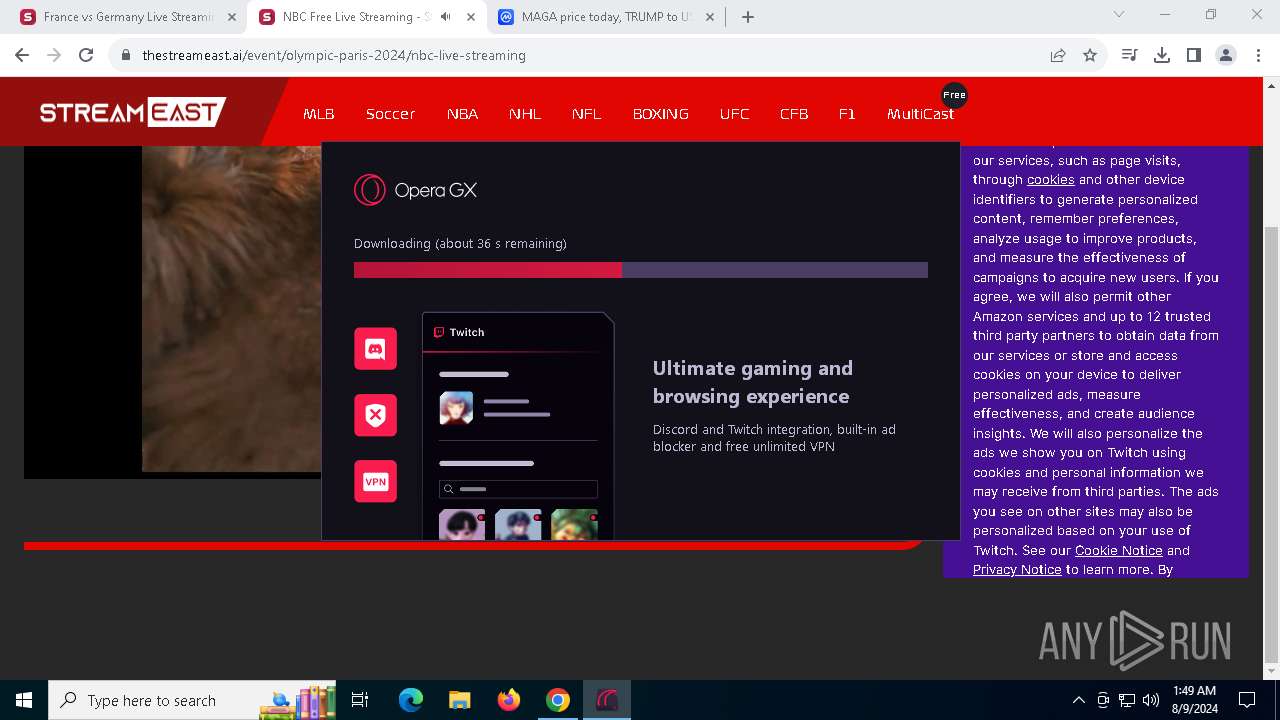Click the VPN icon in Opera GX ad
The height and width of the screenshot is (720, 1280).
coord(375,481)
